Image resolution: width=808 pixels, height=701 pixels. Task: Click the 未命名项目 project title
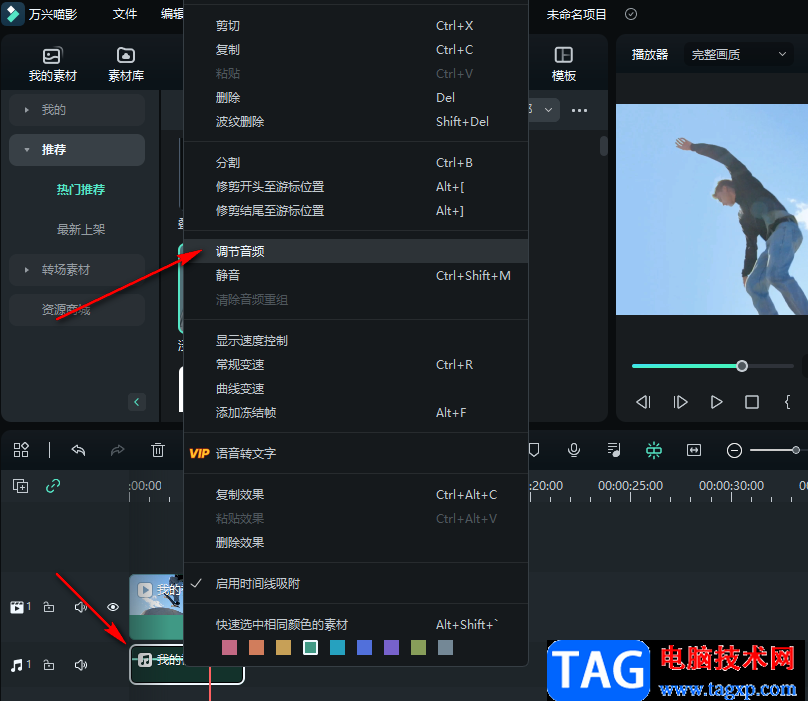(576, 14)
